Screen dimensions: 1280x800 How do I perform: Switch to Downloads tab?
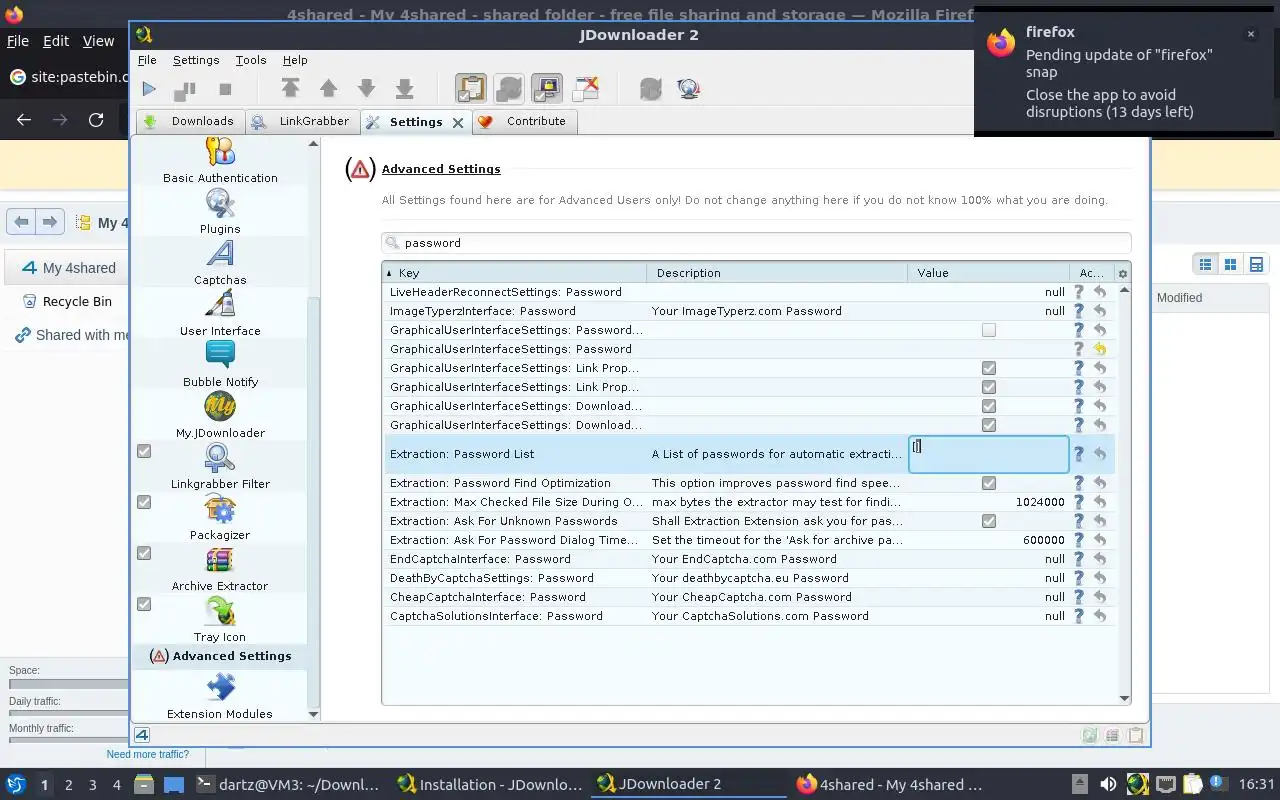pos(189,121)
